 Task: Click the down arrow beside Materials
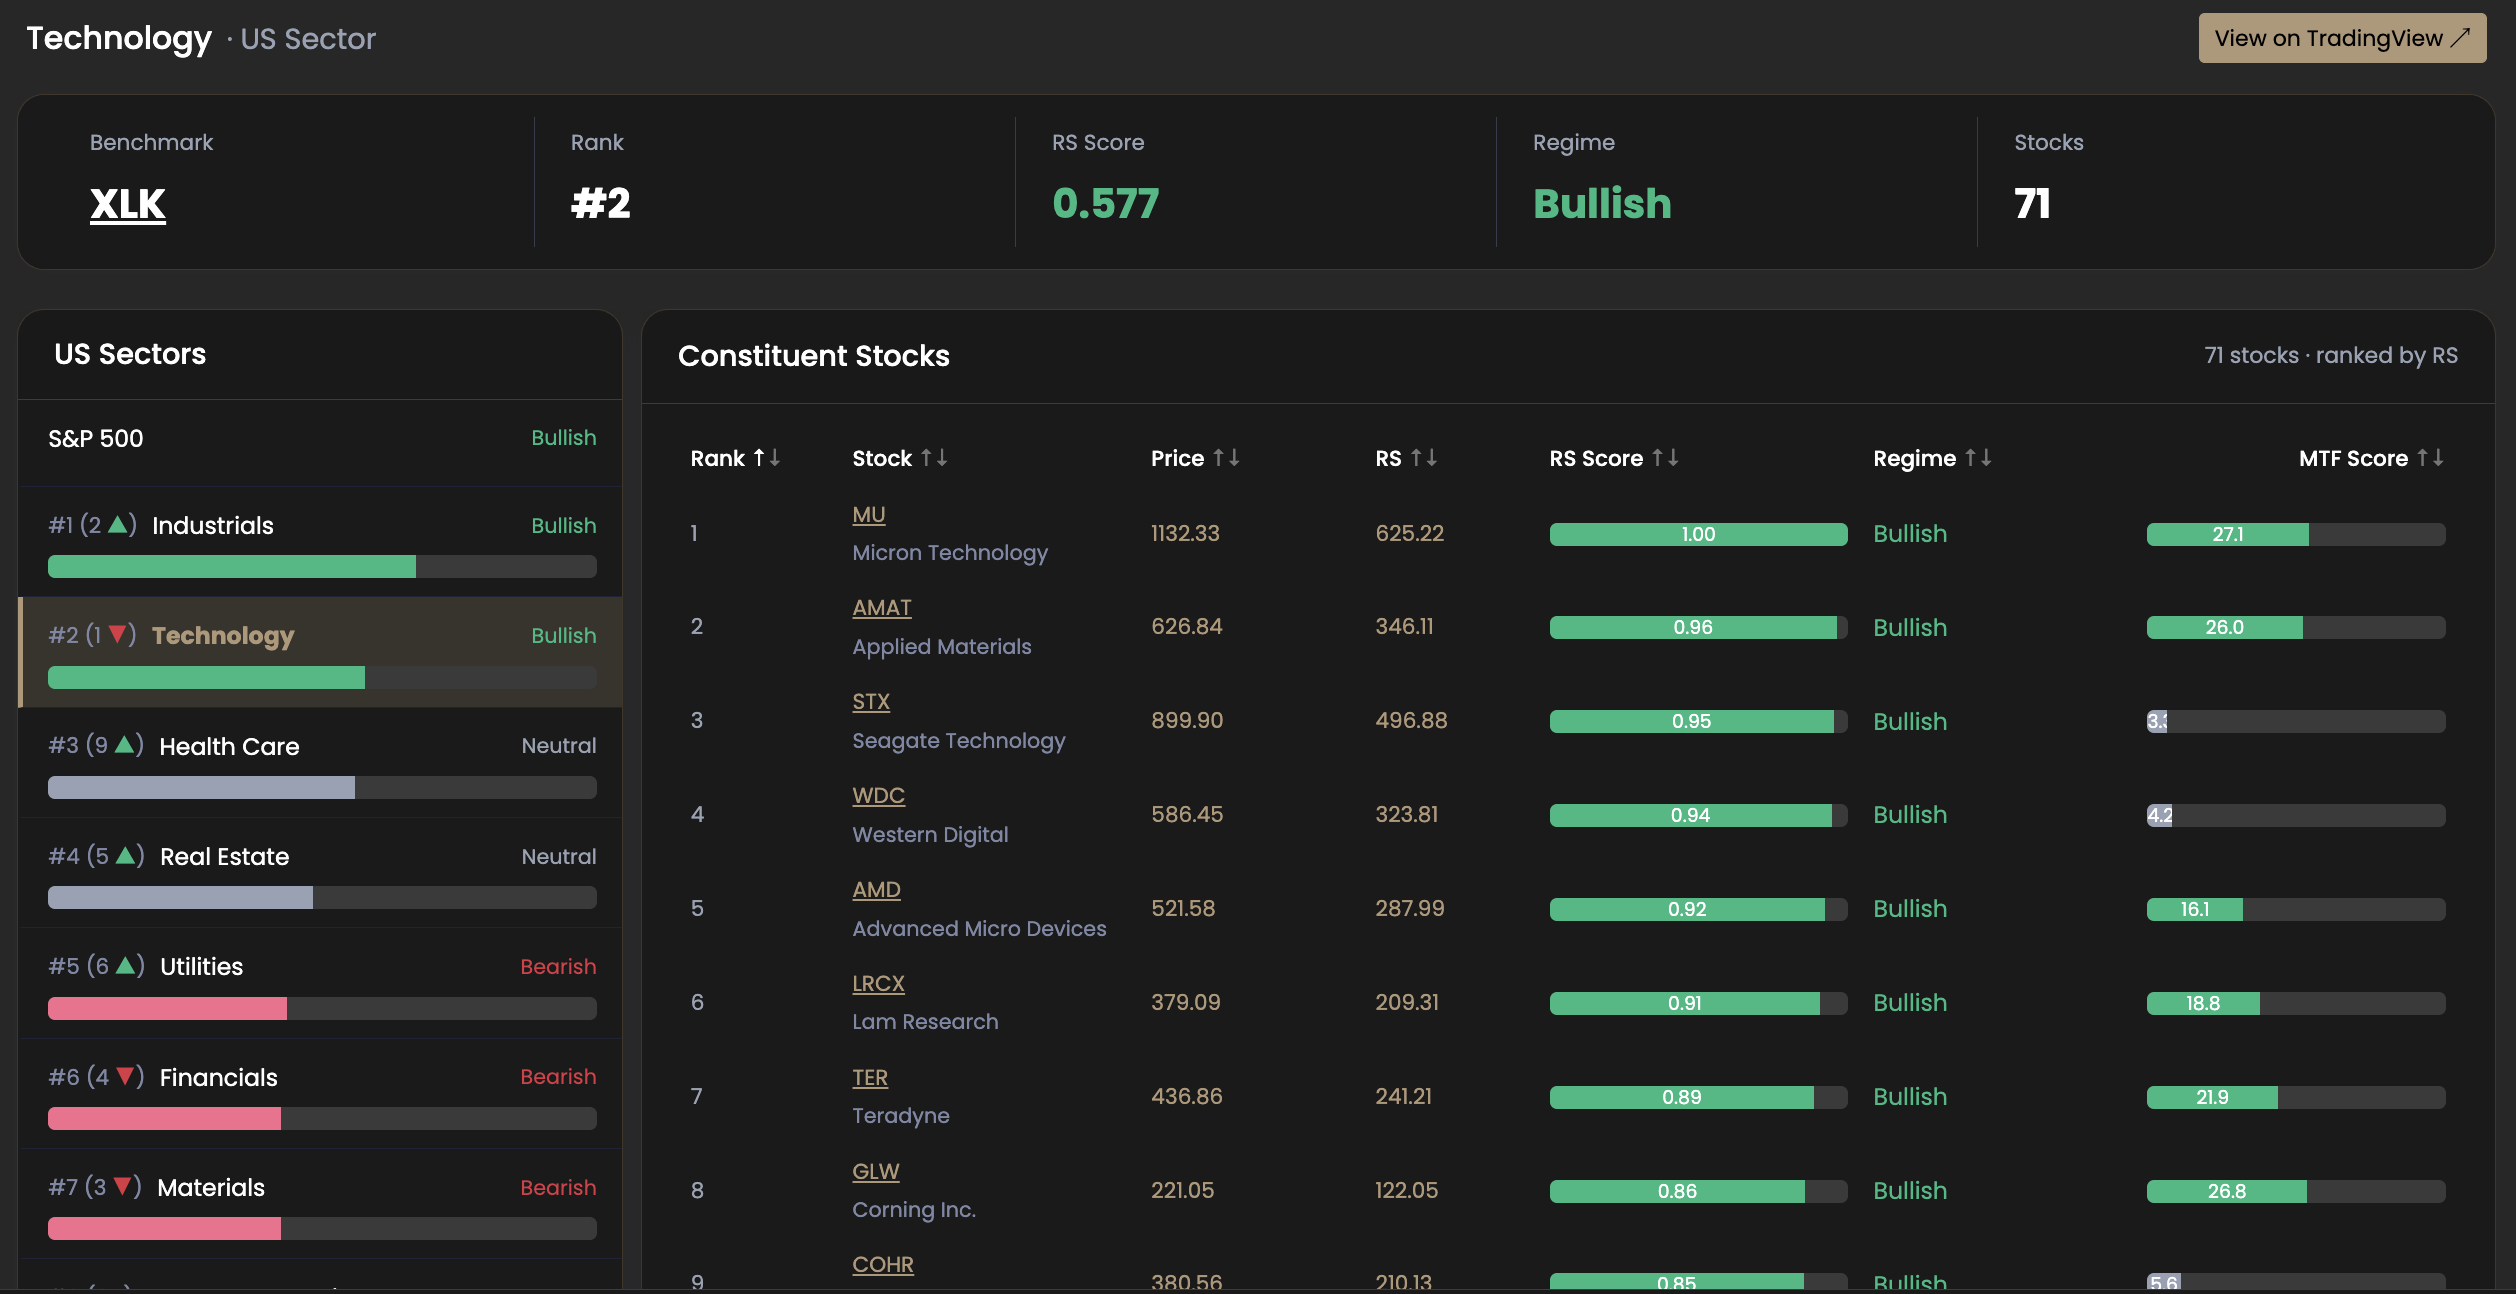click(123, 1186)
